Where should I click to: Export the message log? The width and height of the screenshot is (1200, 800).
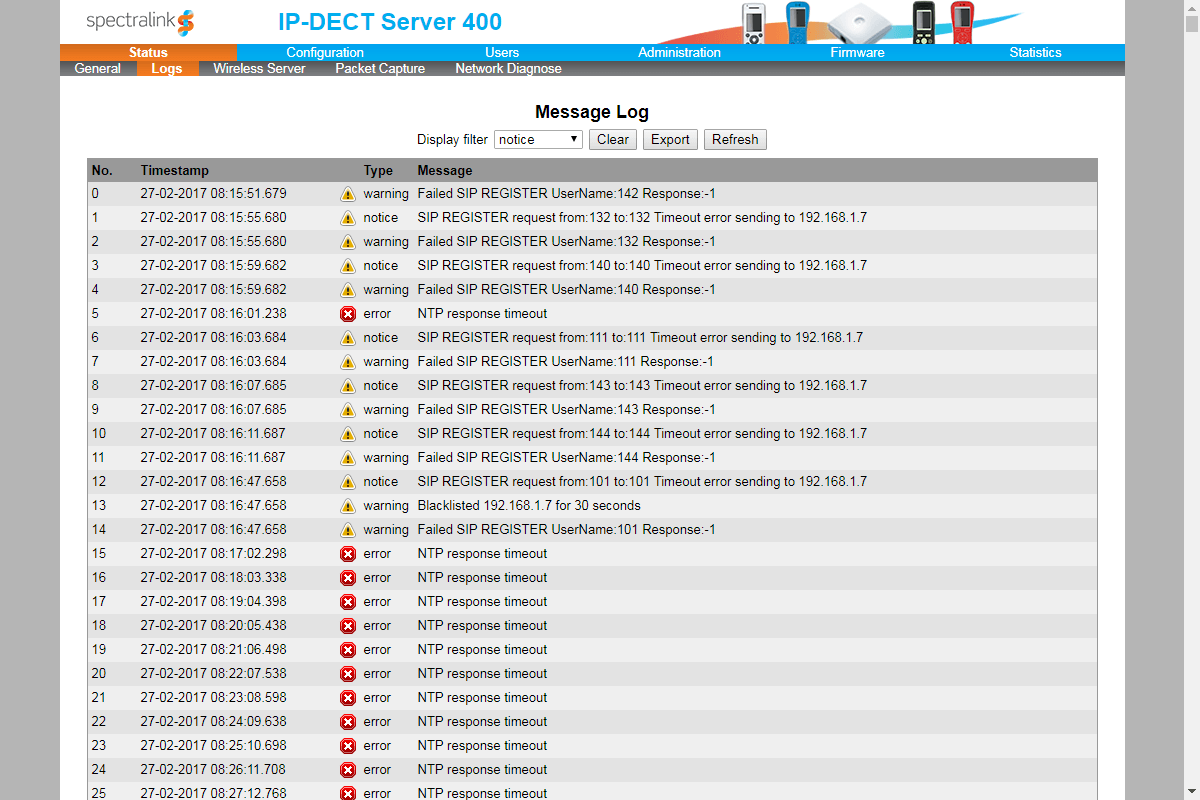(x=670, y=140)
